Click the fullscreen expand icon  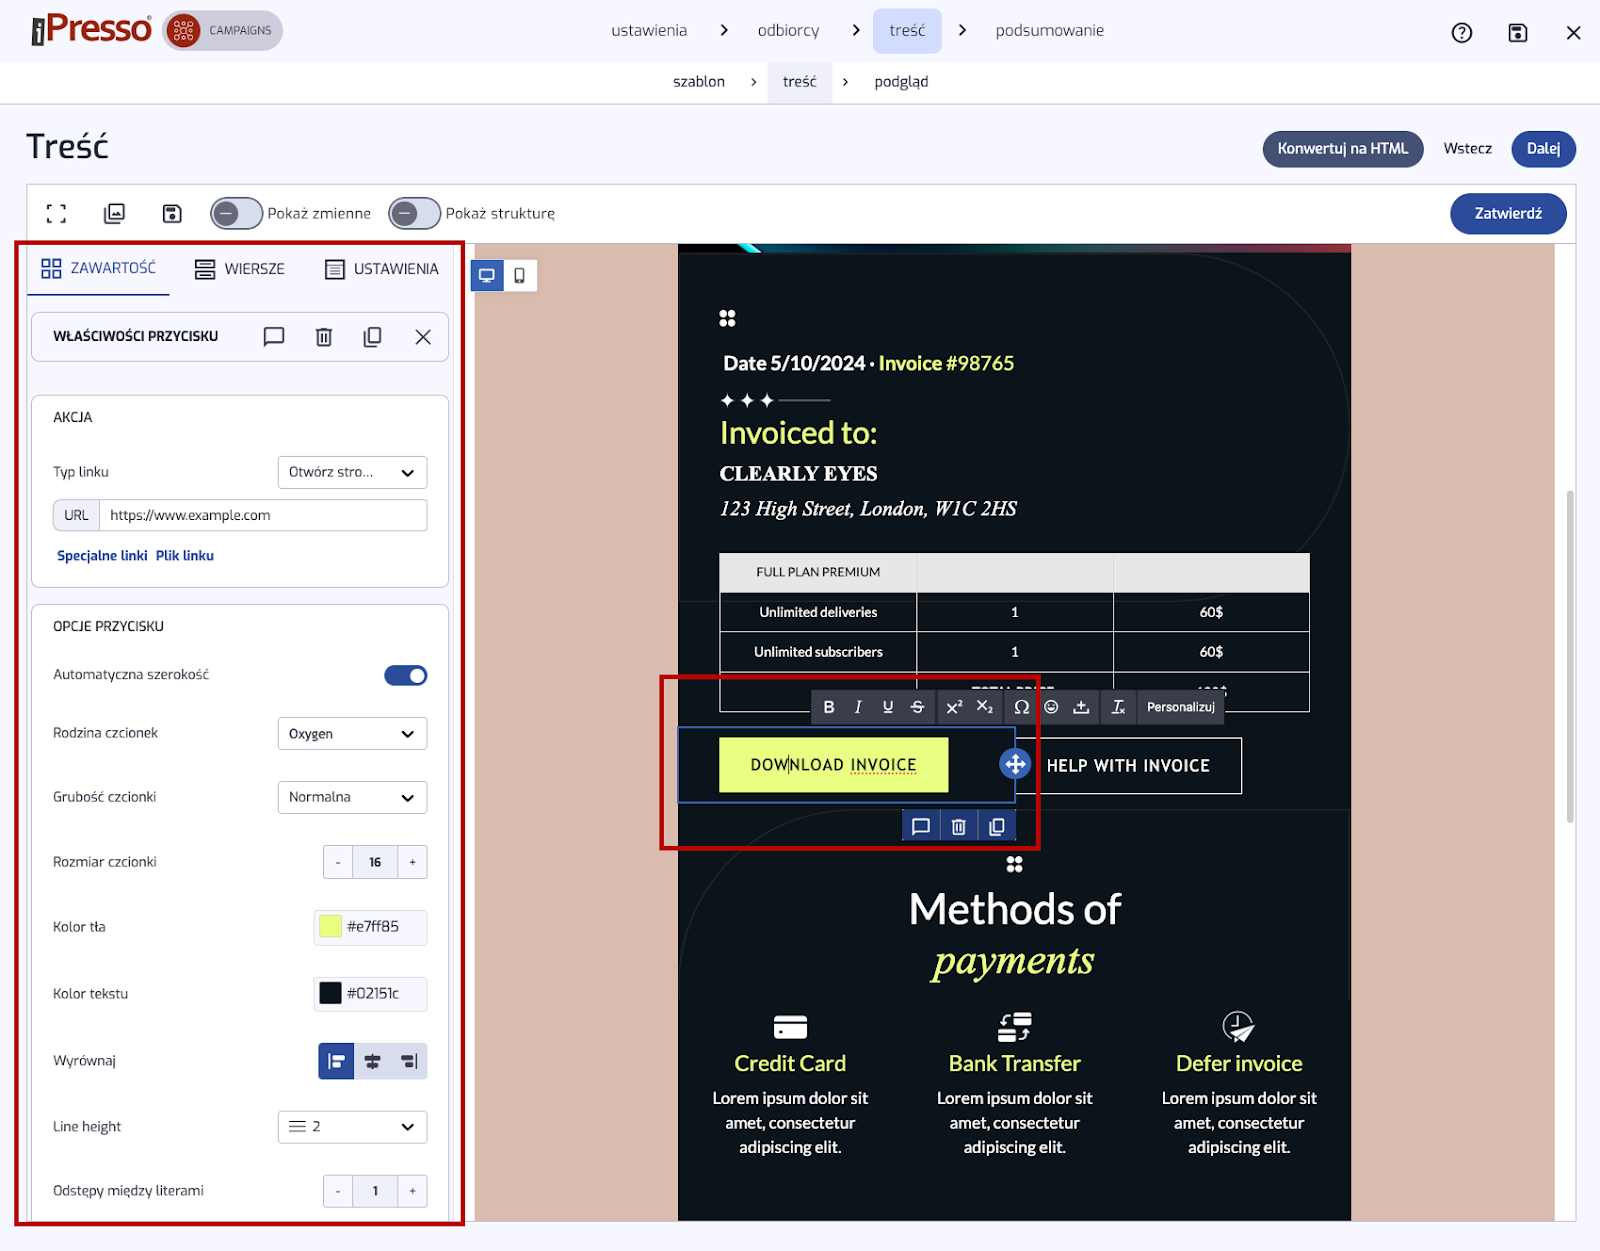57,213
